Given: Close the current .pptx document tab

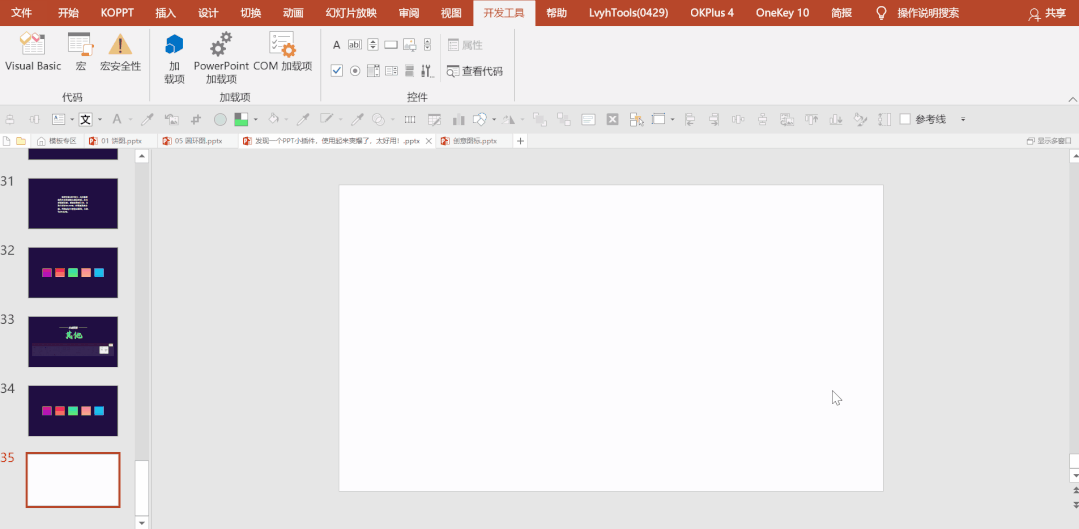Looking at the screenshot, I should 428,141.
